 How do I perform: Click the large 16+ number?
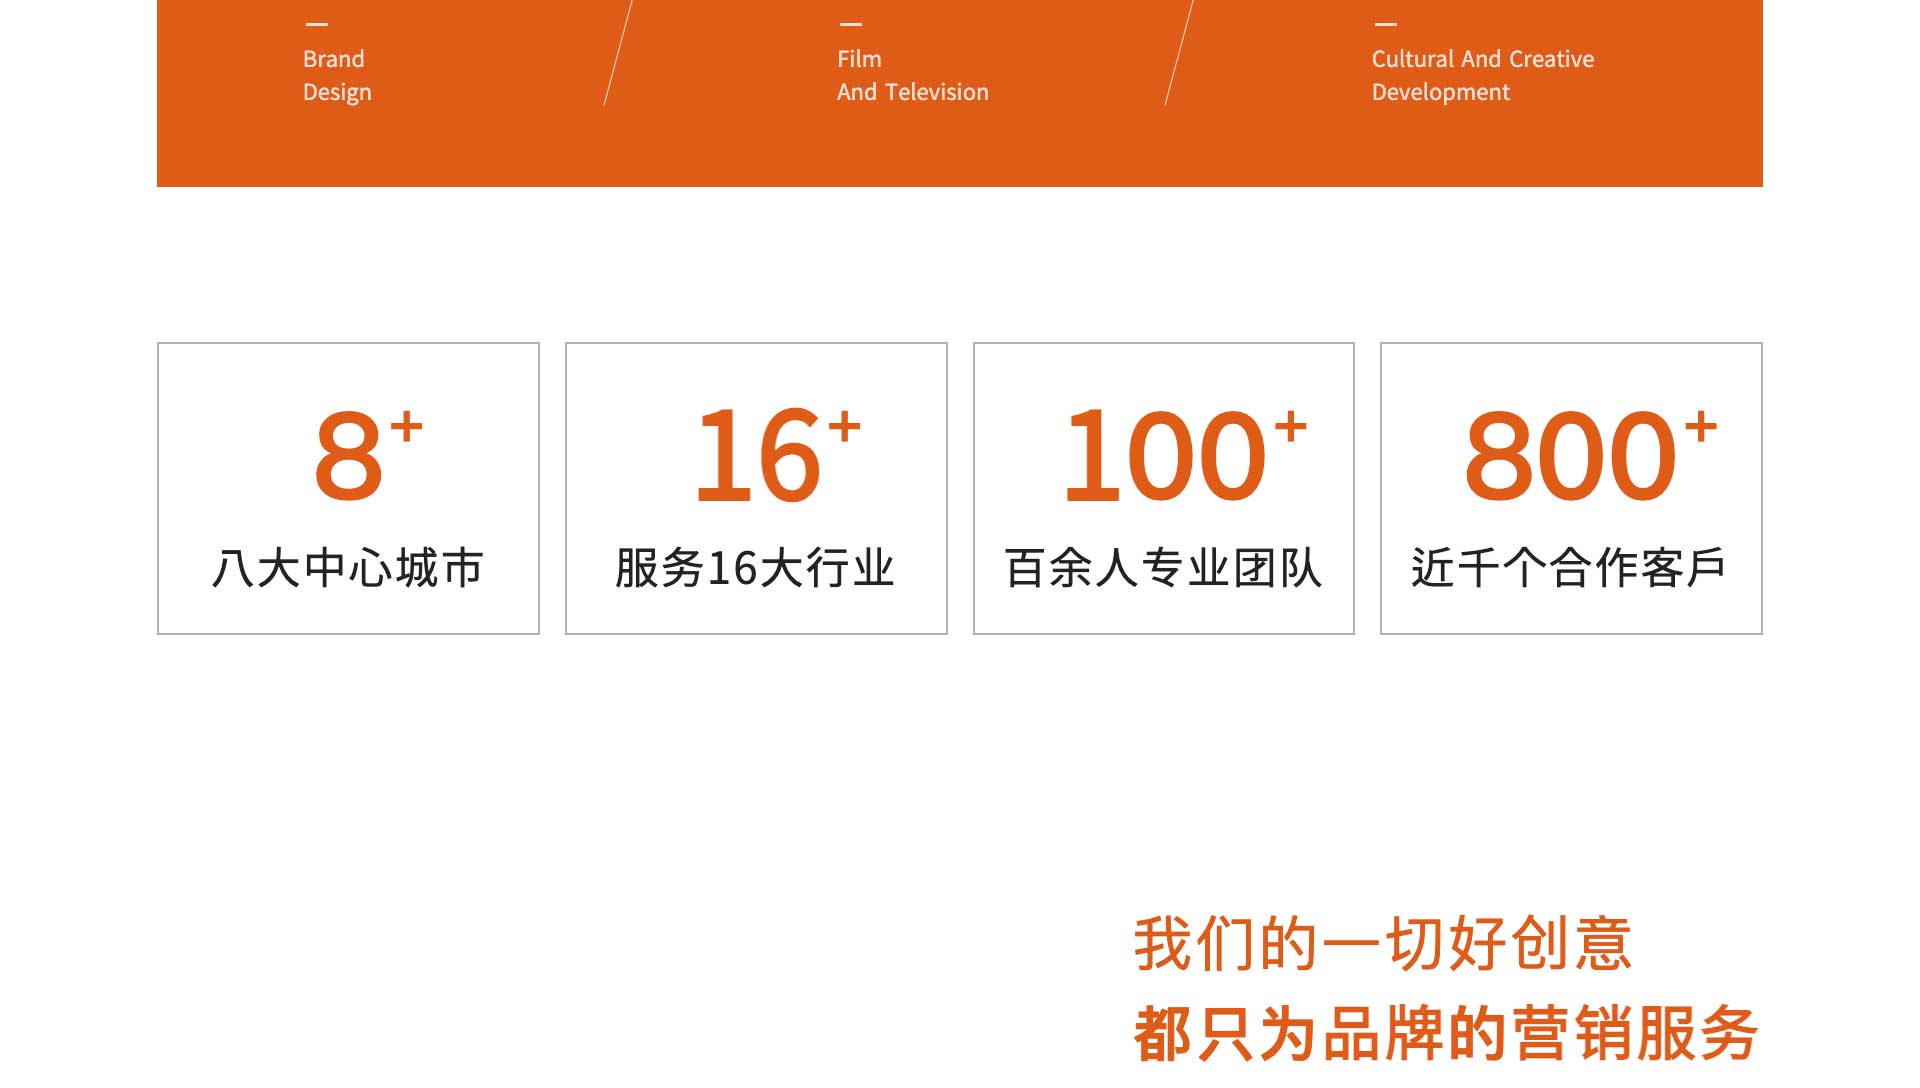[777, 454]
